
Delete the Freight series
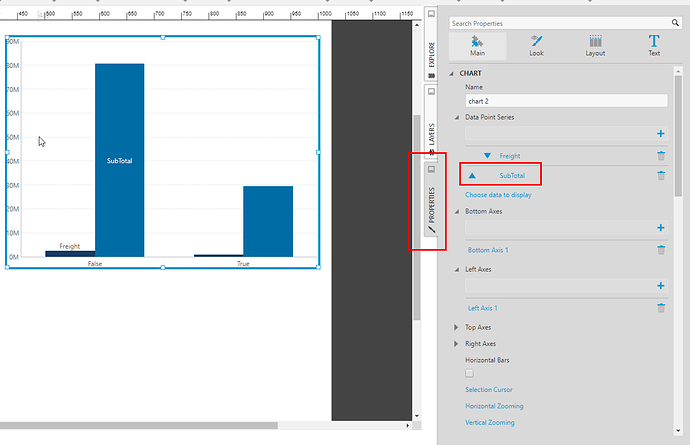tap(661, 156)
